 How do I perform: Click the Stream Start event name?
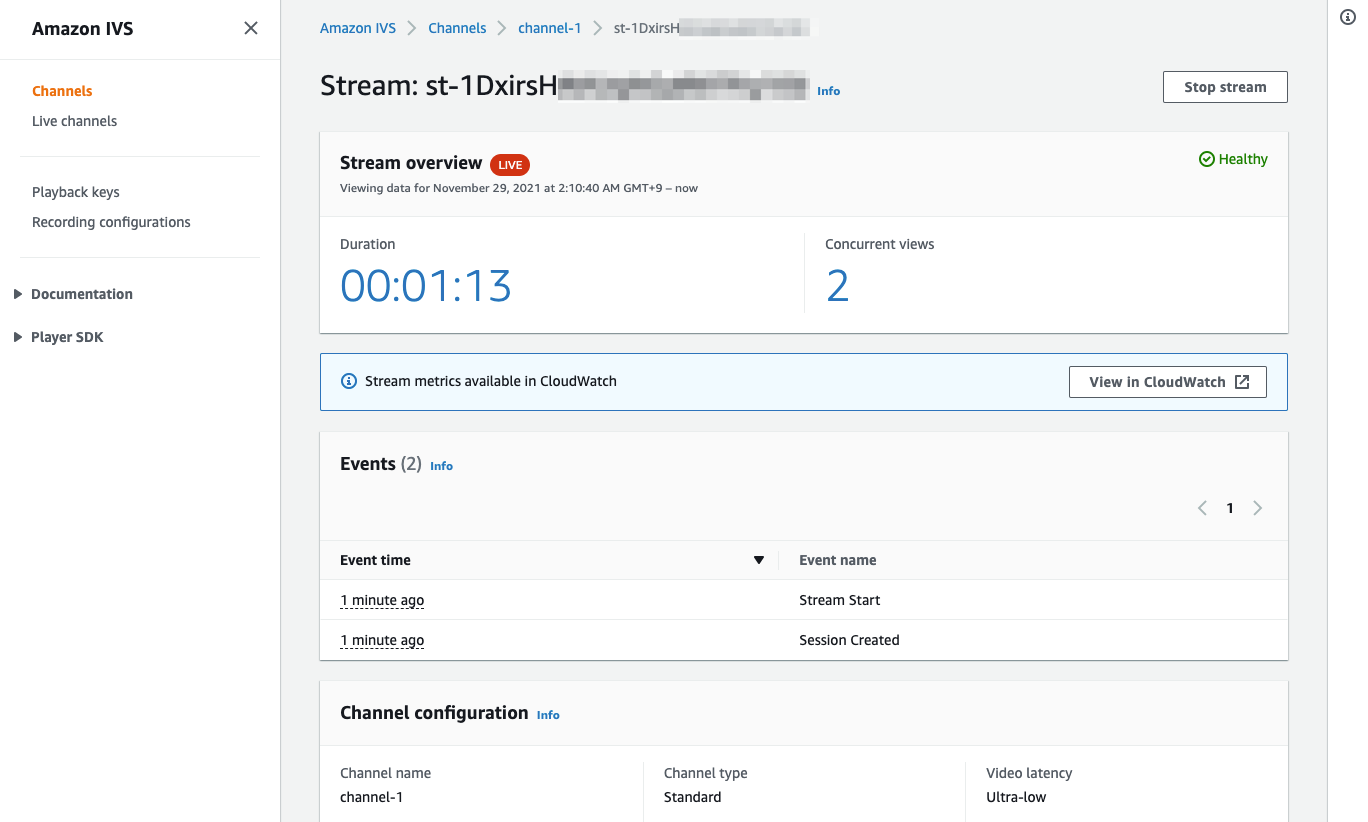[x=840, y=600]
